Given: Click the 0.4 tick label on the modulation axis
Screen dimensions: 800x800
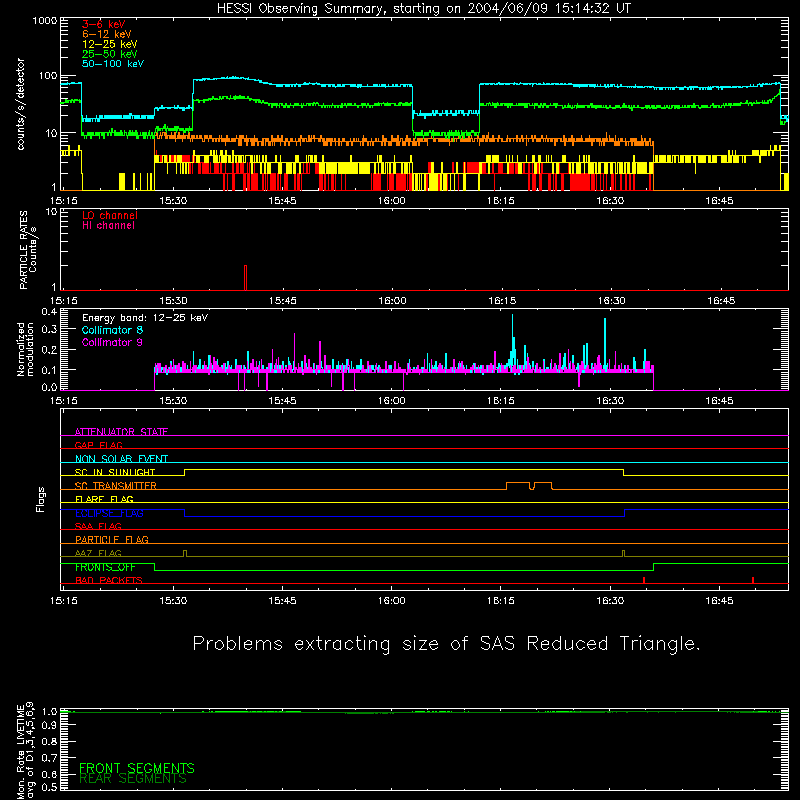Looking at the screenshot, I should [49, 312].
